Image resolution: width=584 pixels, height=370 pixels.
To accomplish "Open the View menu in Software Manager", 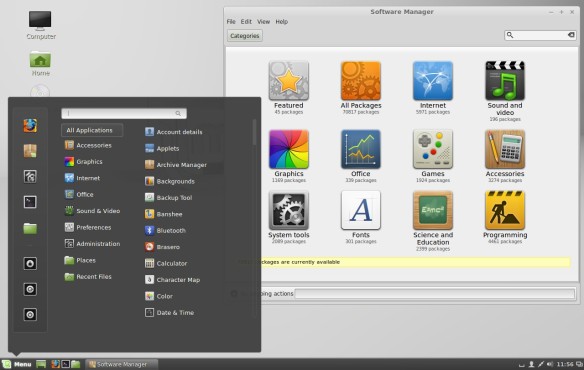I will [263, 22].
